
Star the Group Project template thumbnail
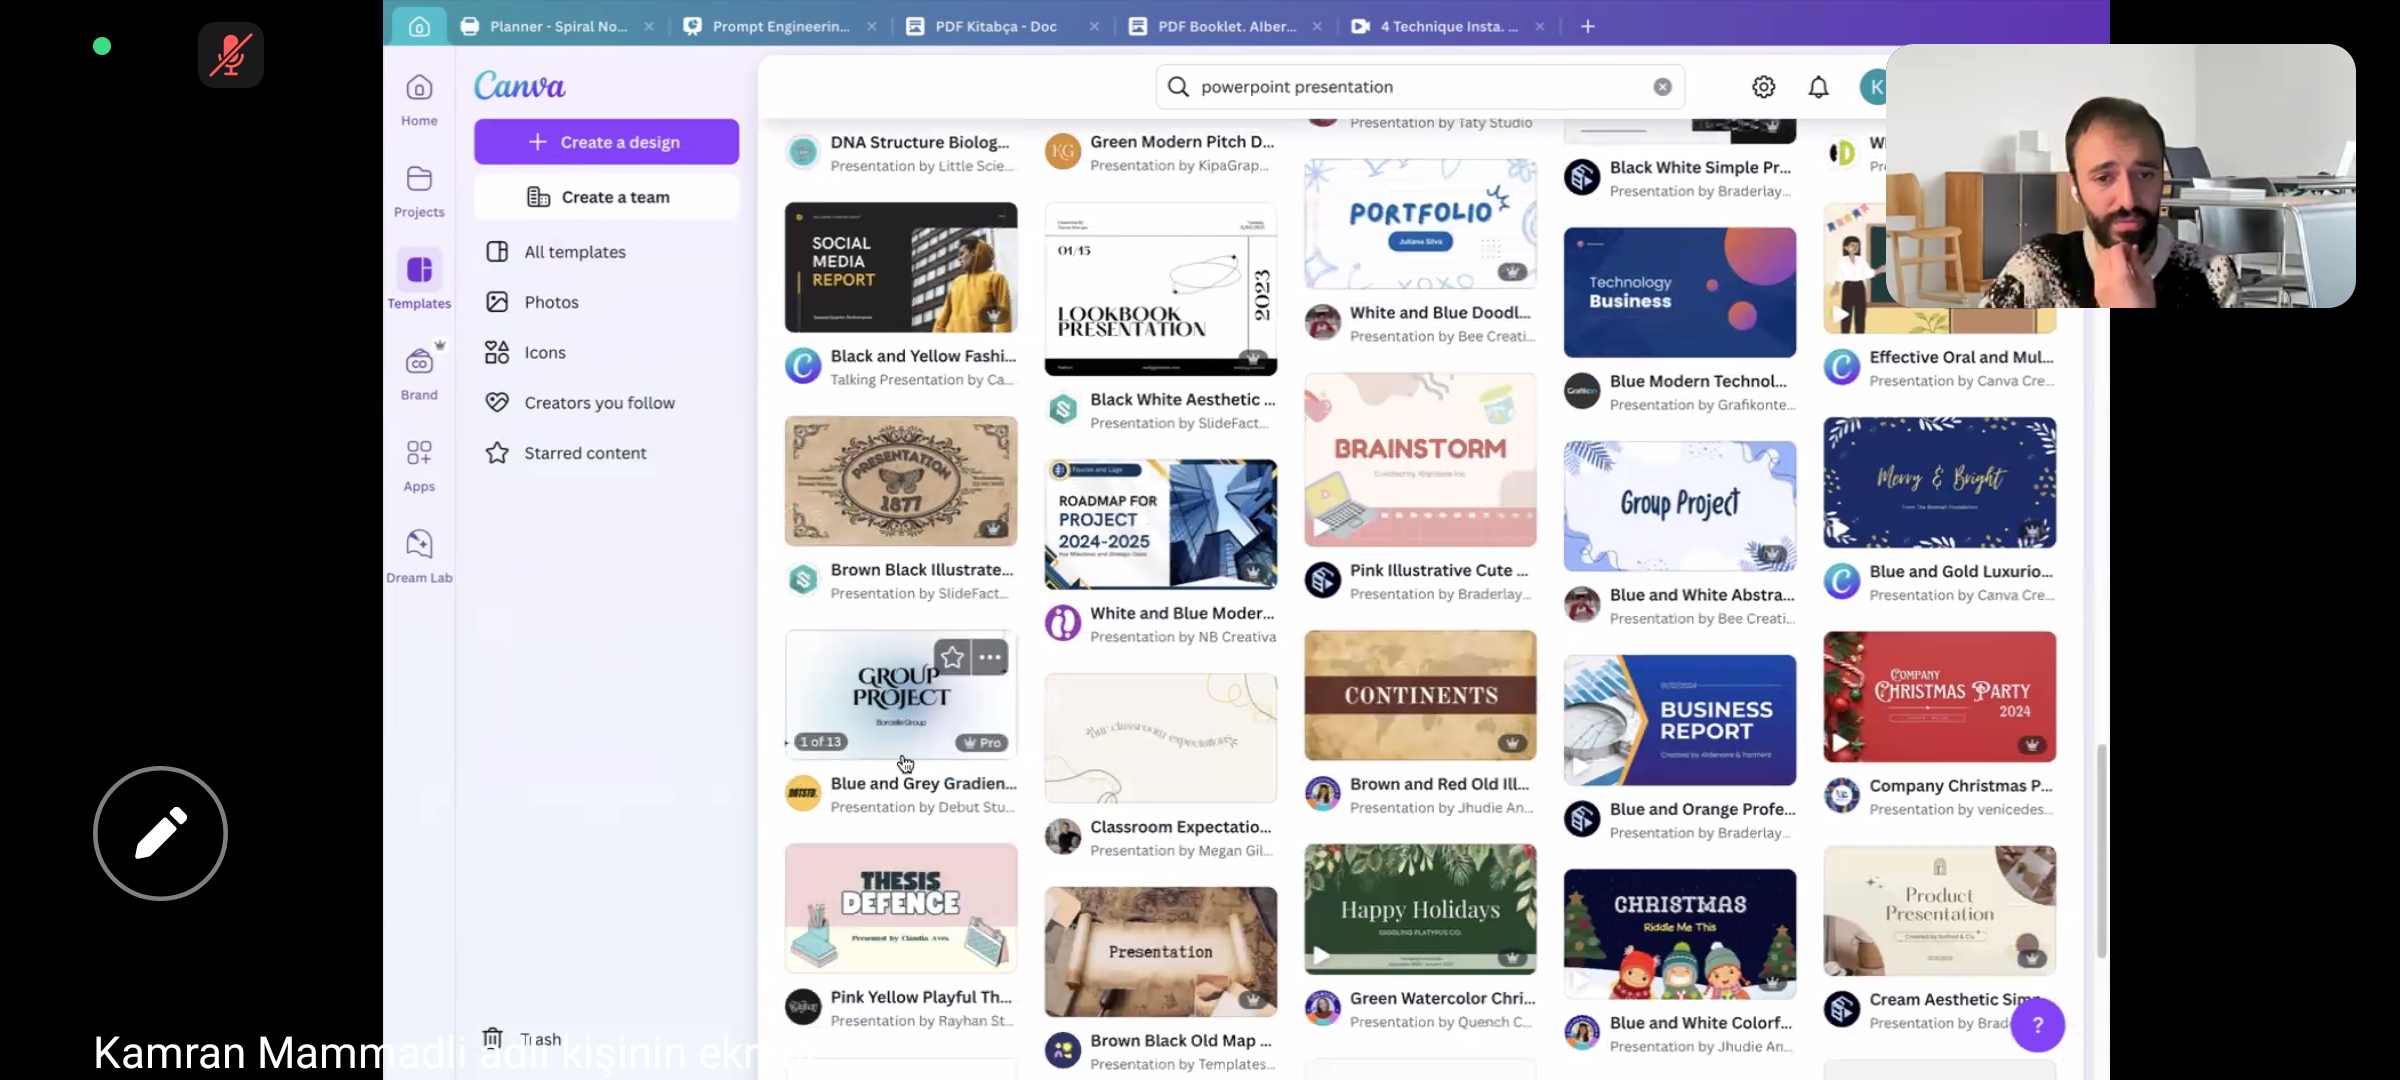pos(952,657)
